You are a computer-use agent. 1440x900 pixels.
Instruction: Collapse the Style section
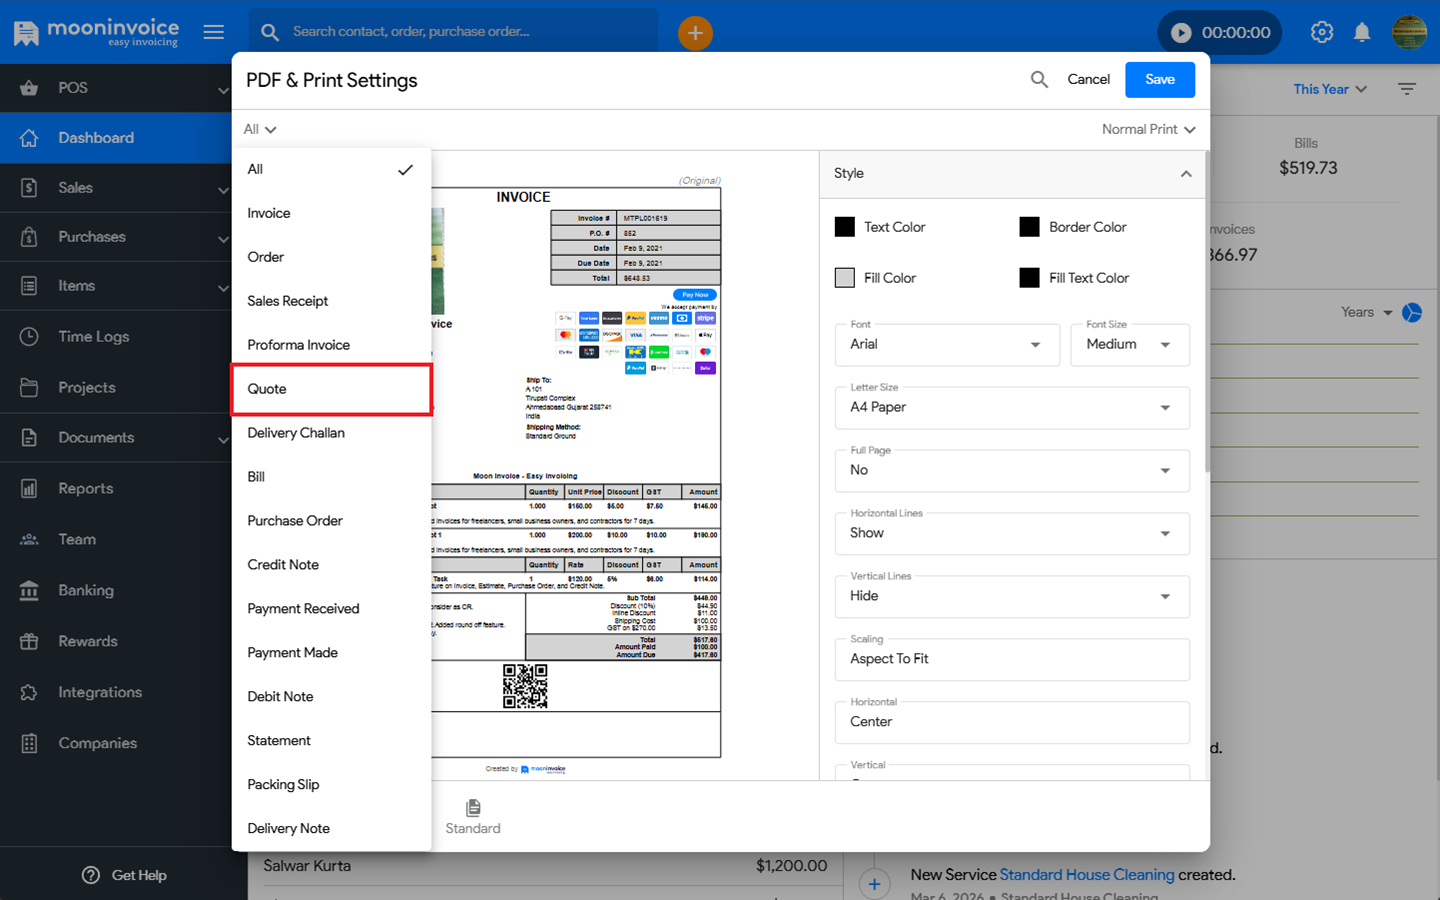[x=1185, y=174]
